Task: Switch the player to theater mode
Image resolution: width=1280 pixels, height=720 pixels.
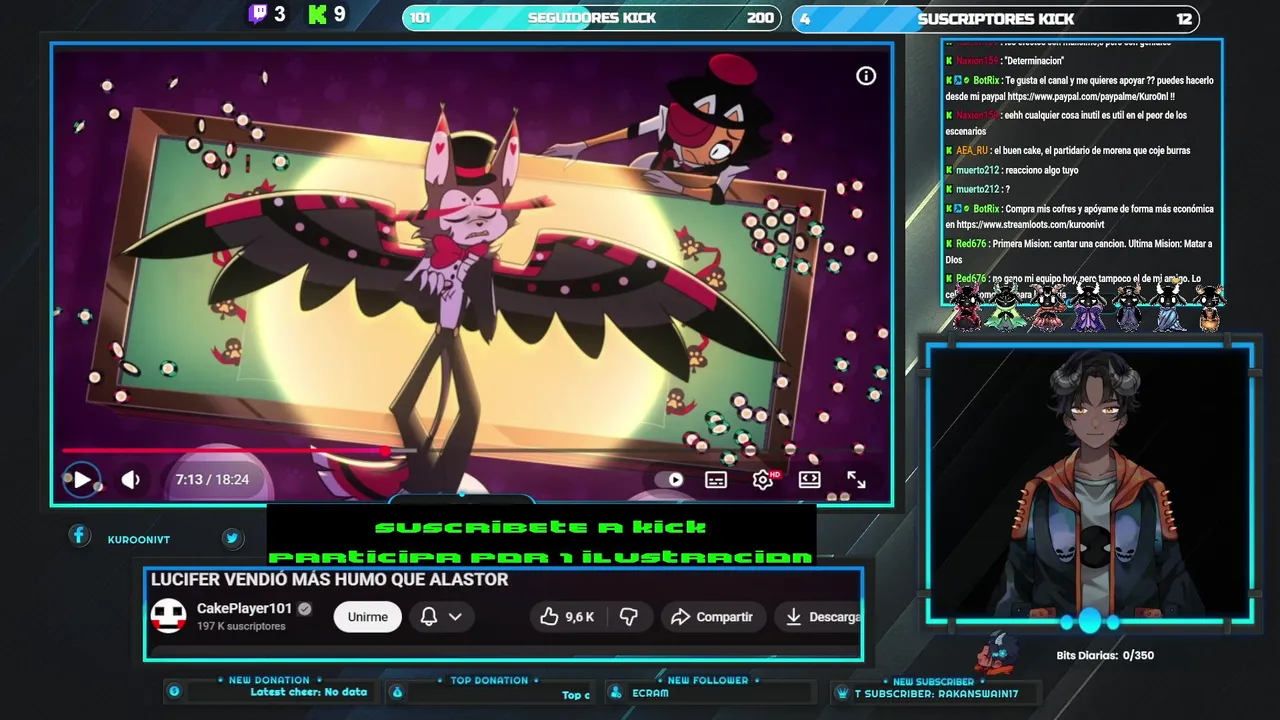Action: pos(810,480)
